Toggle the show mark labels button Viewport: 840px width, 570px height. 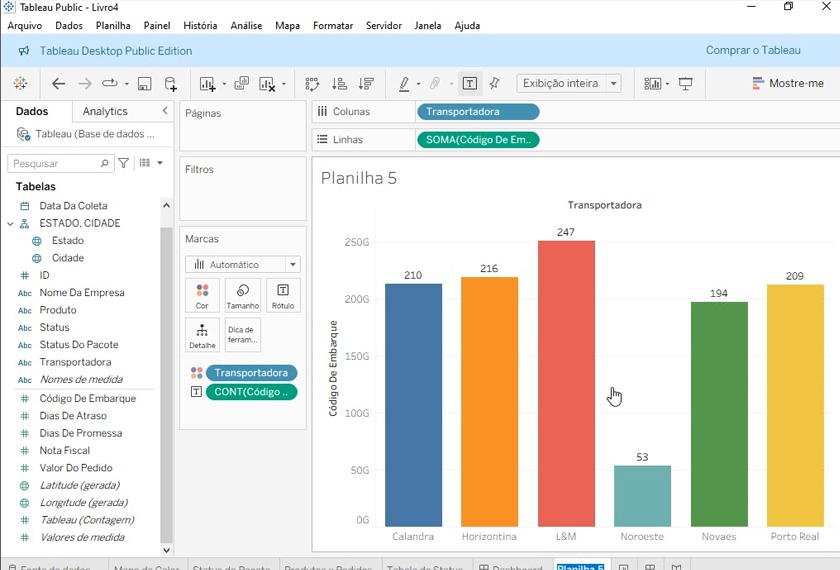click(470, 84)
